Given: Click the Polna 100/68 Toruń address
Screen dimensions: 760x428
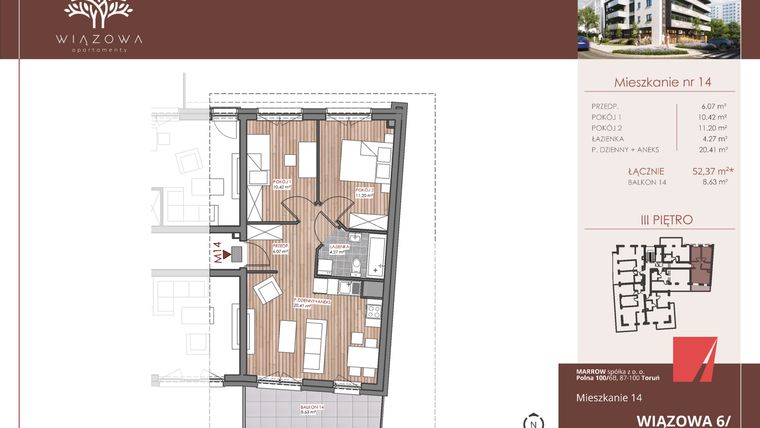Looking at the screenshot, I should (618, 378).
